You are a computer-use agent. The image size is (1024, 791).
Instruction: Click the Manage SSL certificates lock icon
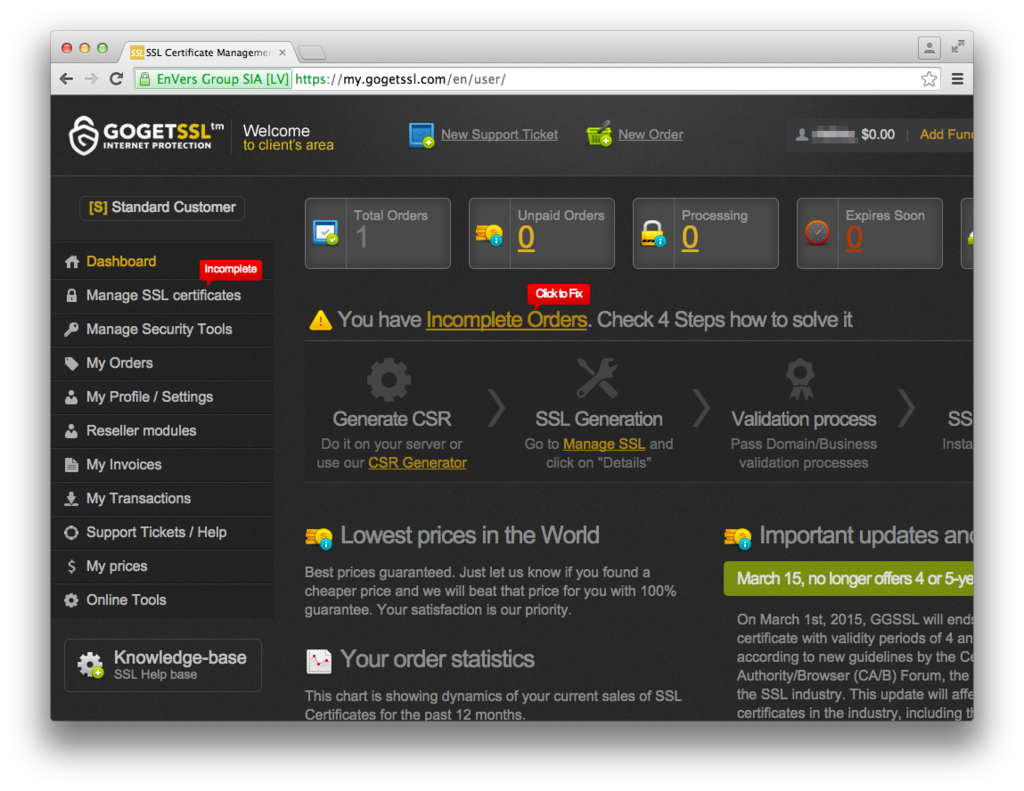72,295
